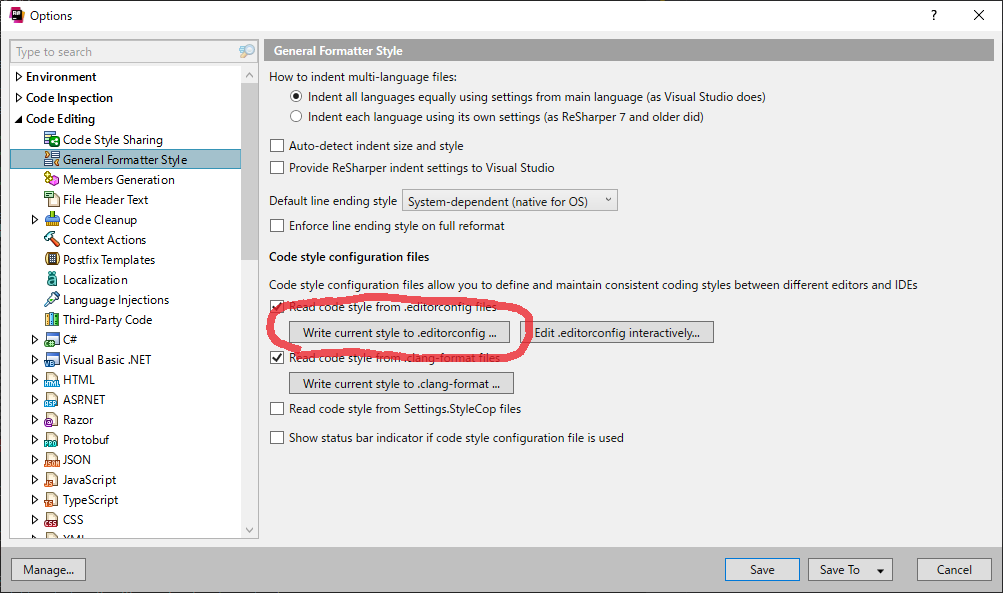Click the tree scrollbar up arrow
The width and height of the screenshot is (1003, 593).
[249, 75]
